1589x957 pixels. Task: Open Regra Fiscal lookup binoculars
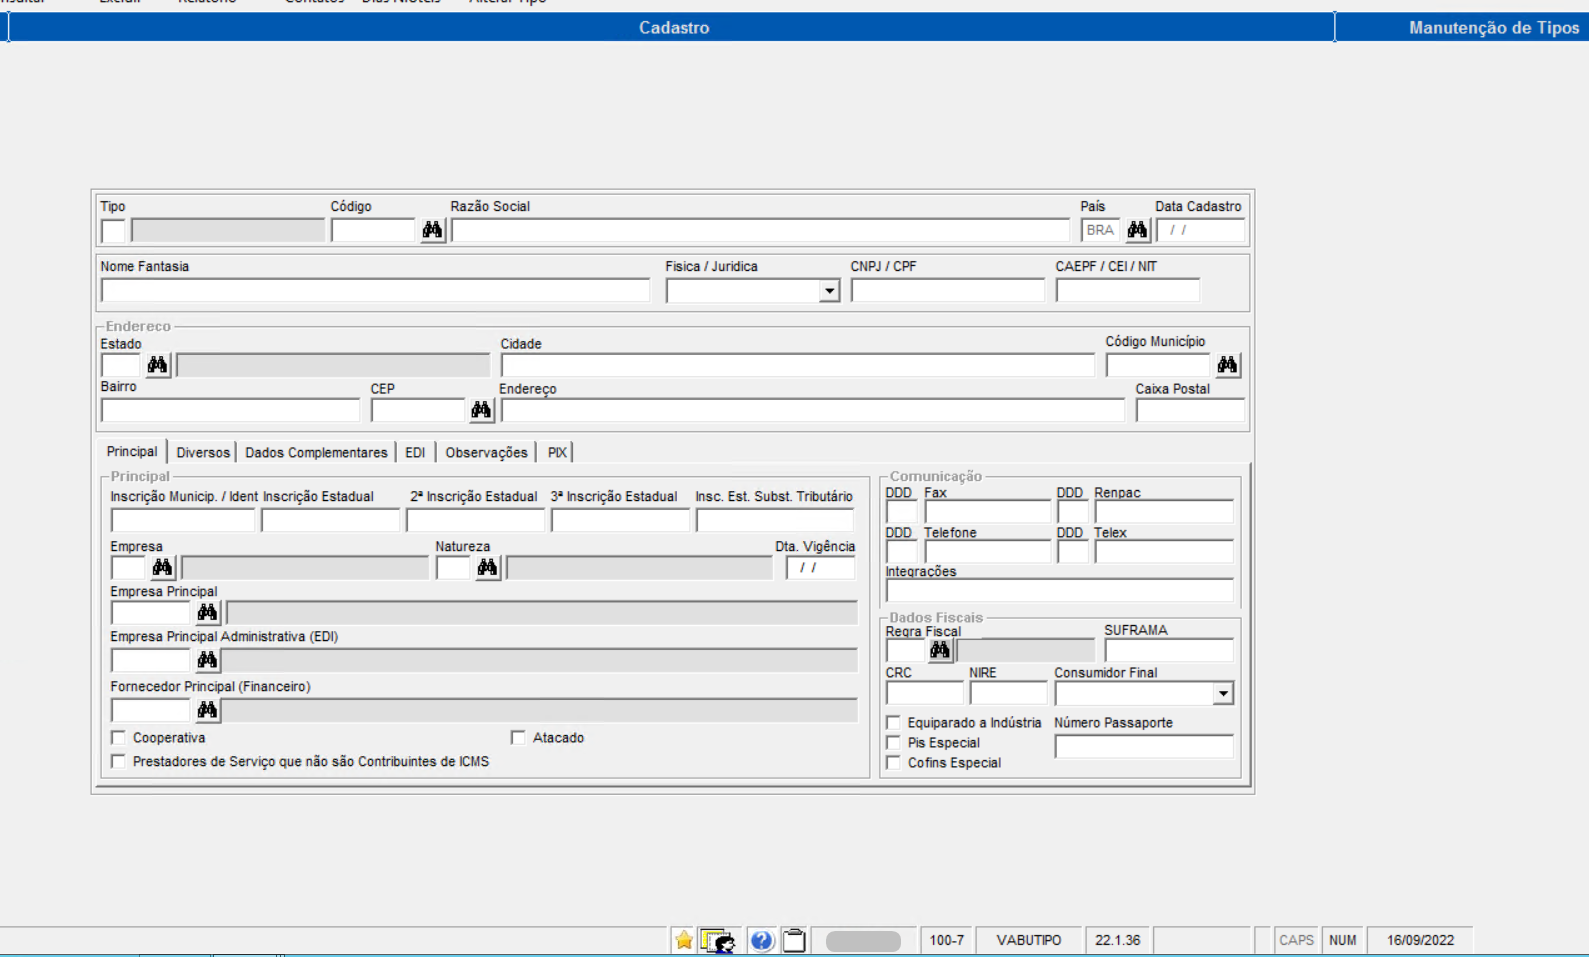pyautogui.click(x=940, y=651)
